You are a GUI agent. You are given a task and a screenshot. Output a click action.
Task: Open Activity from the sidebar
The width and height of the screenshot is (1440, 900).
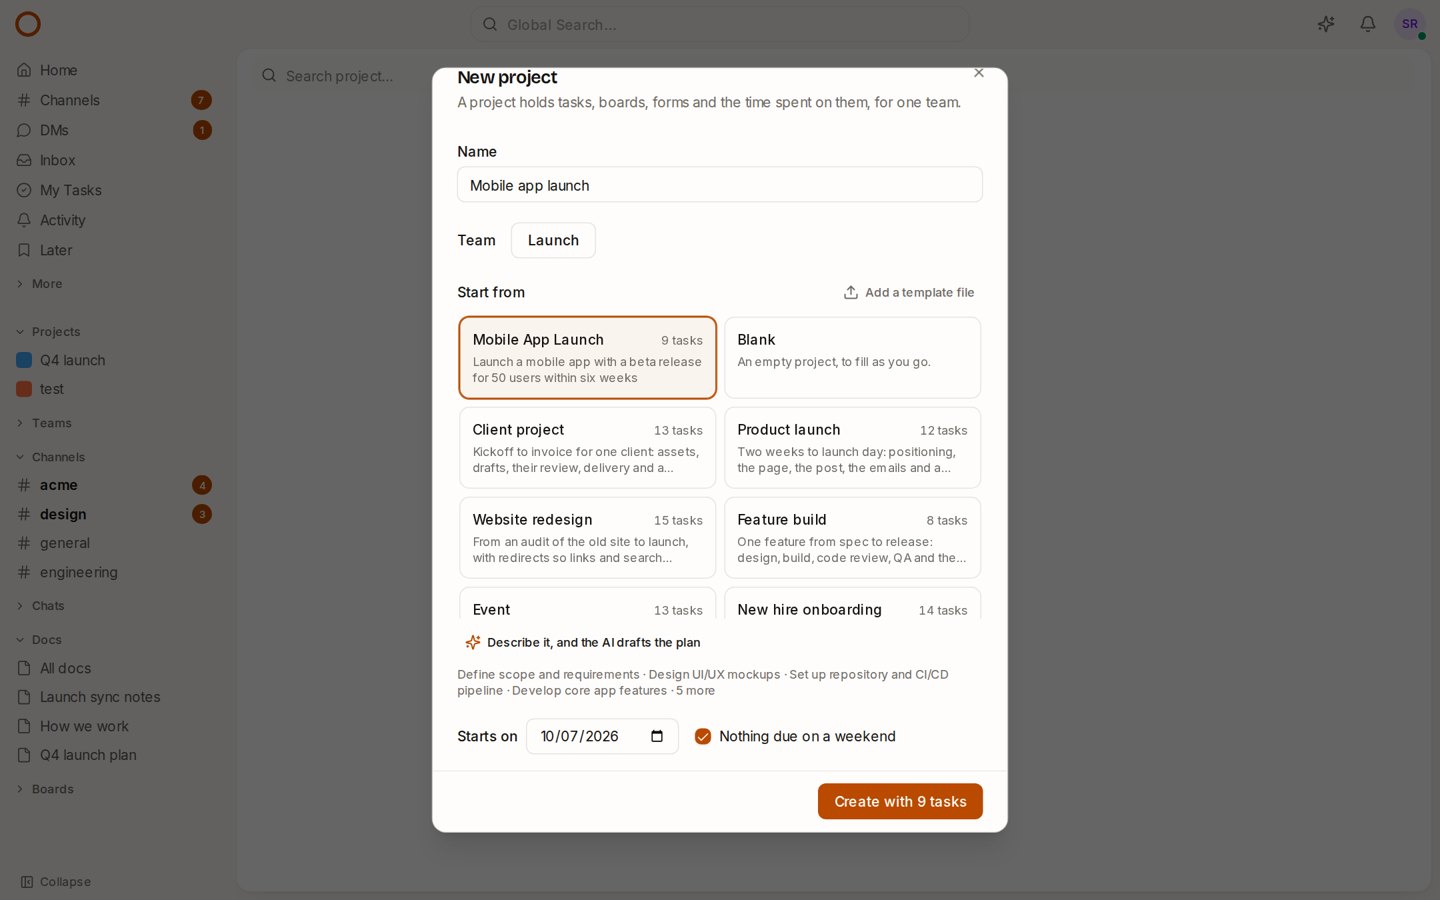[115, 220]
